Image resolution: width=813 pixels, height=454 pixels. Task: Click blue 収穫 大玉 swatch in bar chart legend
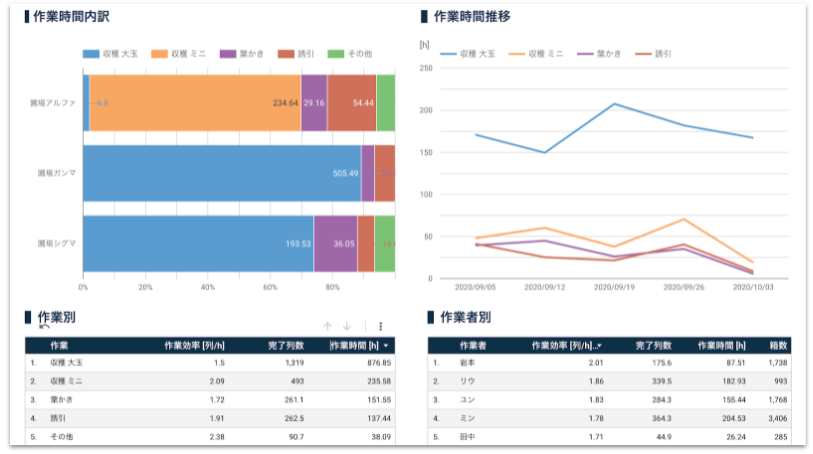coord(91,53)
